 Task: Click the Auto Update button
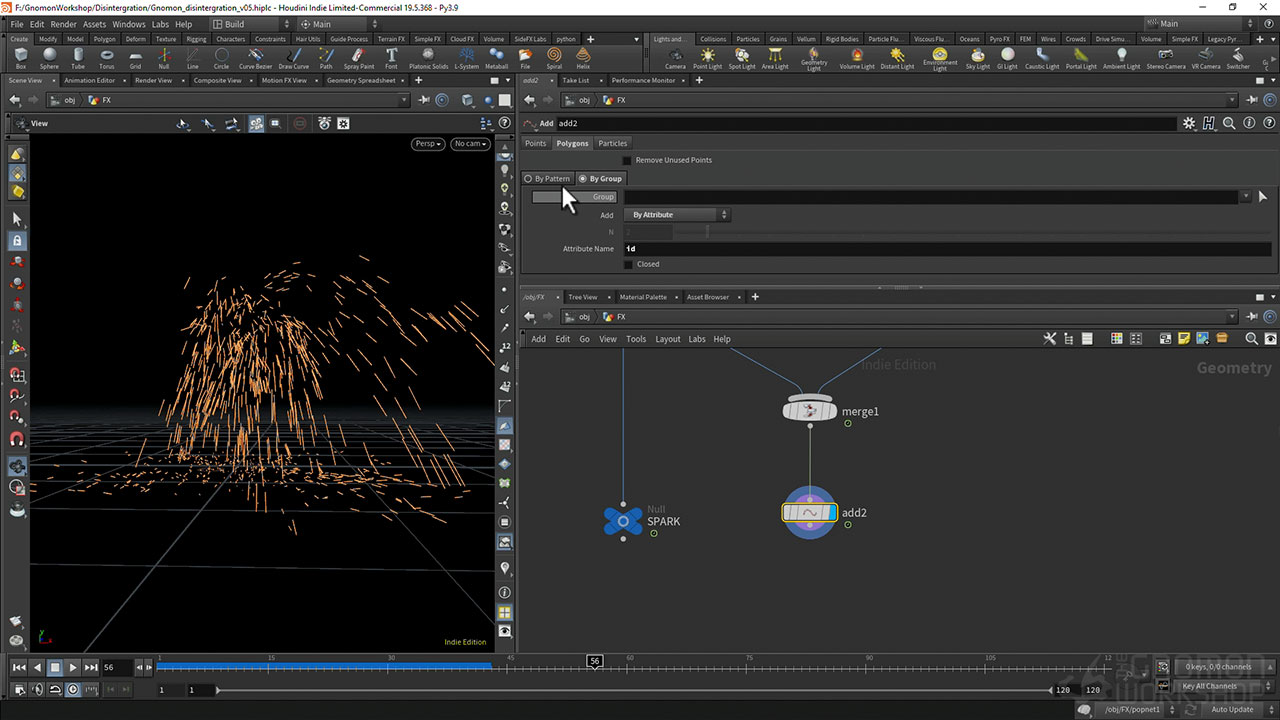(1232, 709)
